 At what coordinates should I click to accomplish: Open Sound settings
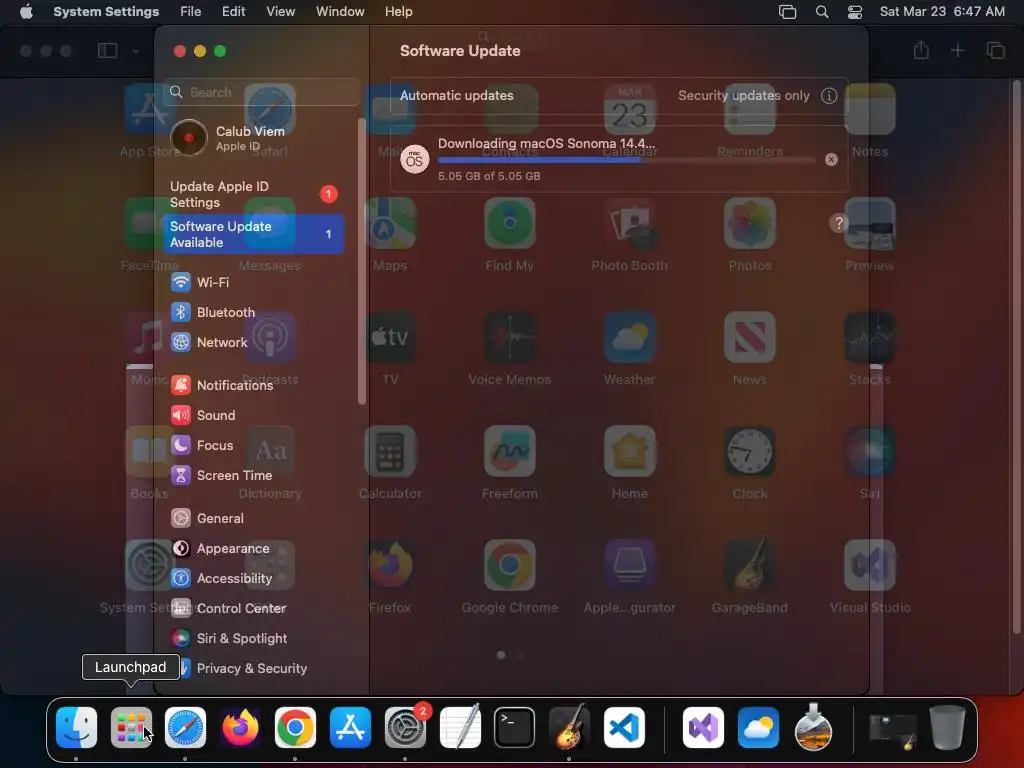pyautogui.click(x=255, y=415)
